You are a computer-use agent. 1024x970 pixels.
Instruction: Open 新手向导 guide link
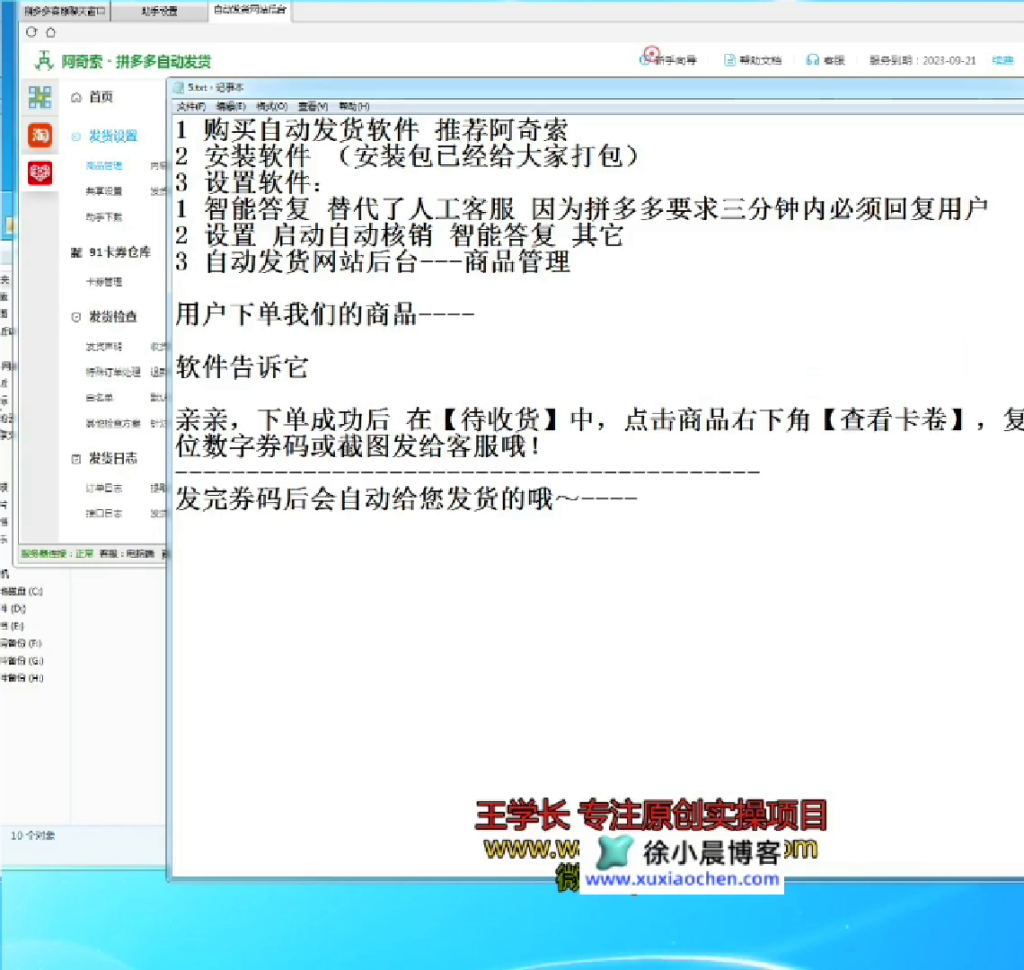pos(674,60)
